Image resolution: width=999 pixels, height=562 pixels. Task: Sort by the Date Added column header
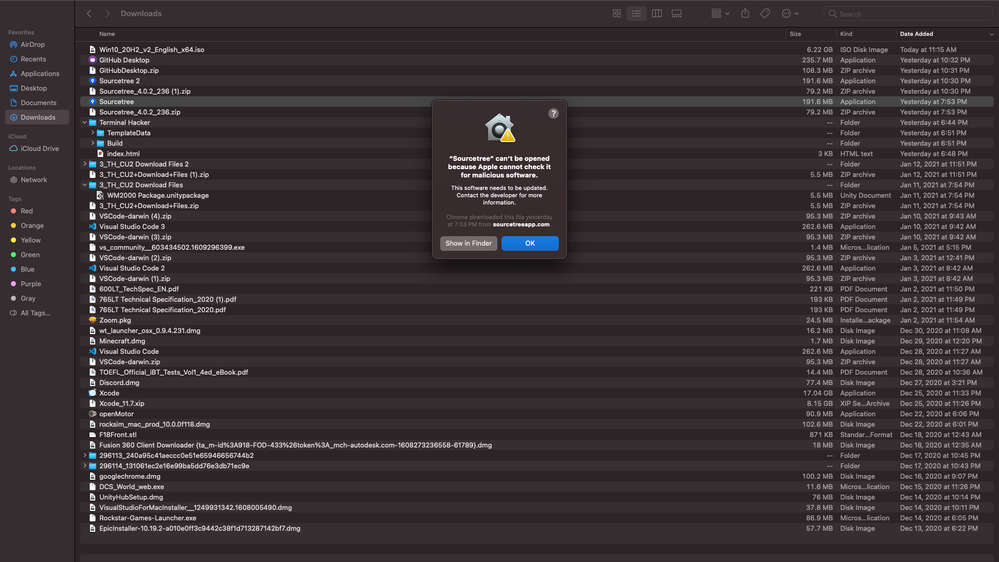tap(916, 34)
